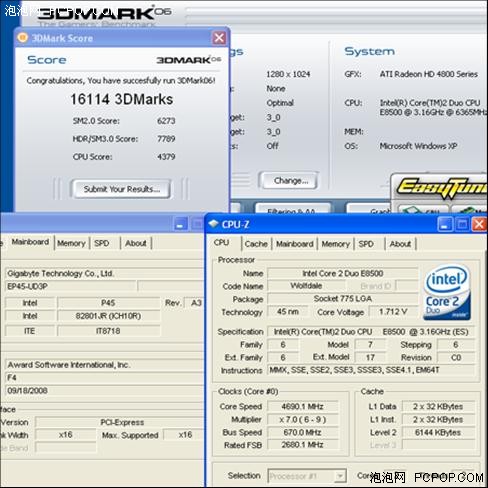The width and height of the screenshot is (488, 488).
Task: Click the System heading in 3DMark
Action: 369,51
